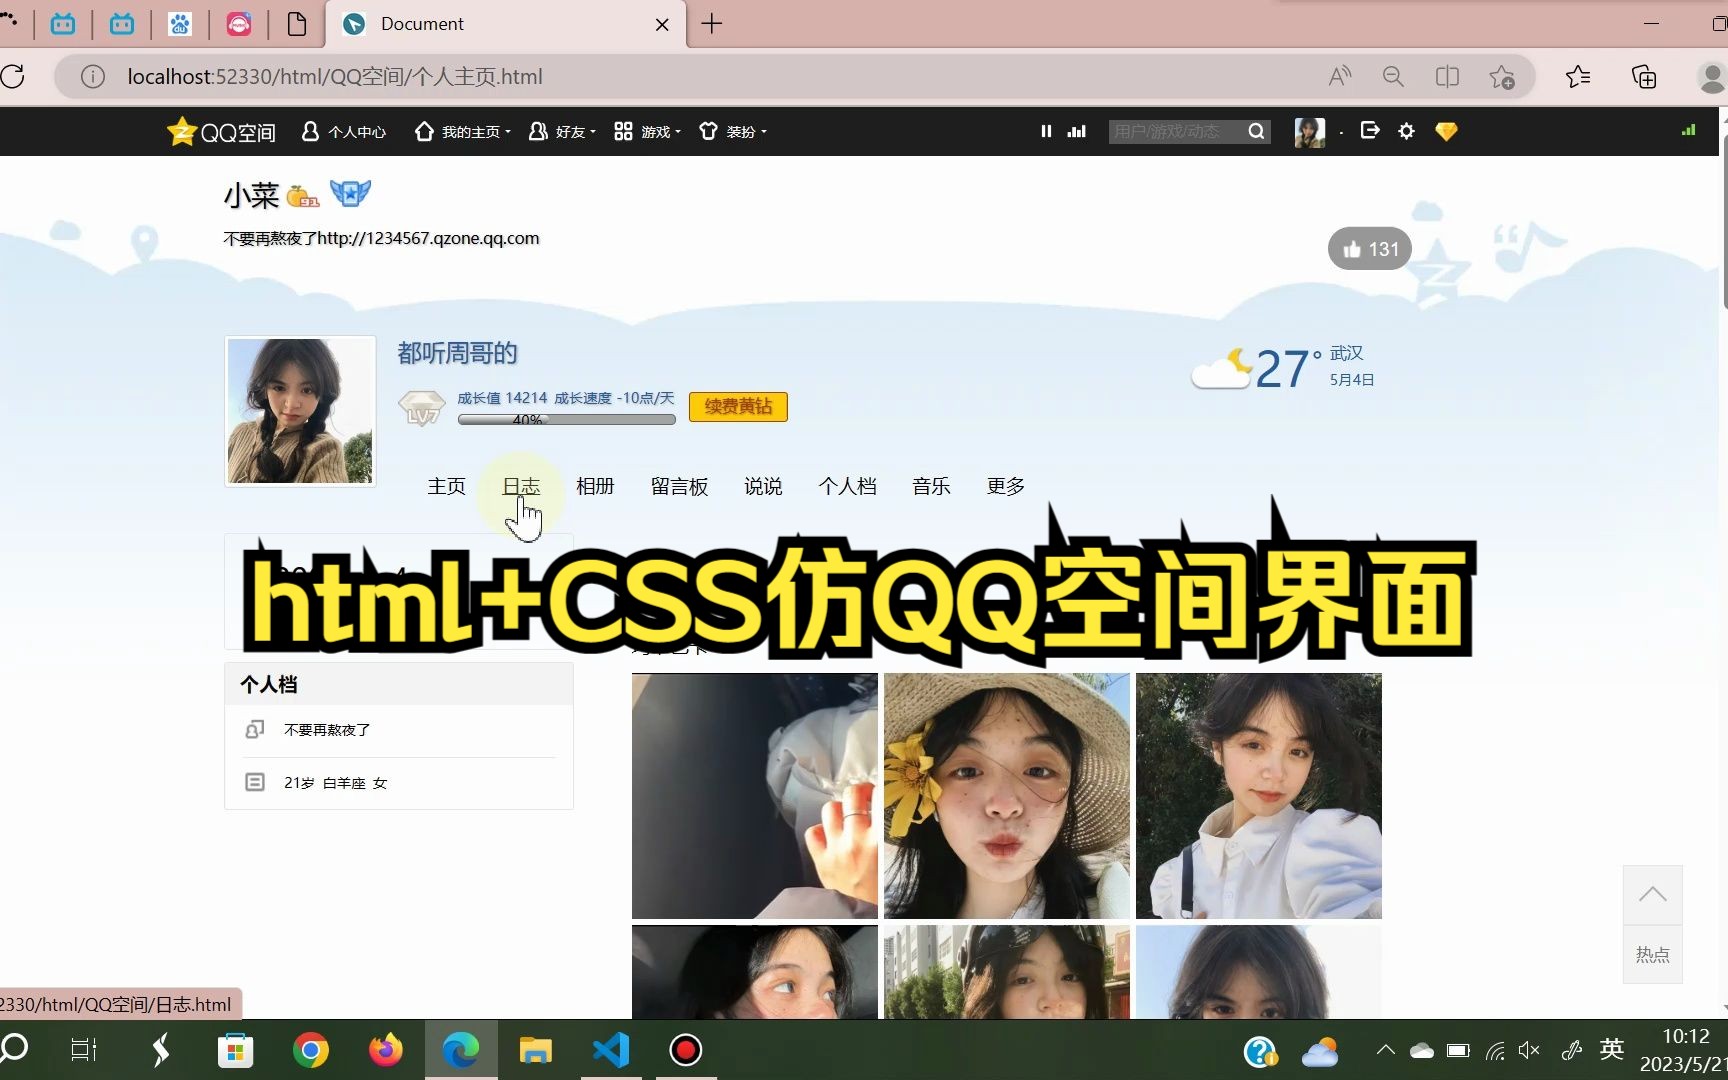
Task: Expand the 好友 dropdown menu
Action: point(562,131)
